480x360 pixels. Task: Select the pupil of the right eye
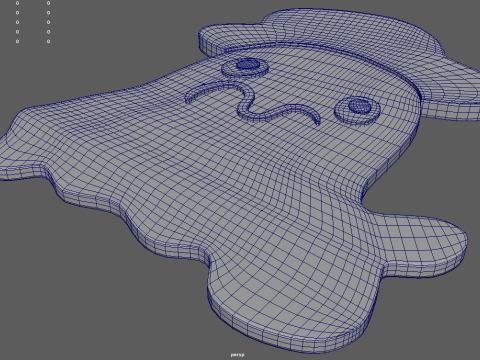pos(360,106)
